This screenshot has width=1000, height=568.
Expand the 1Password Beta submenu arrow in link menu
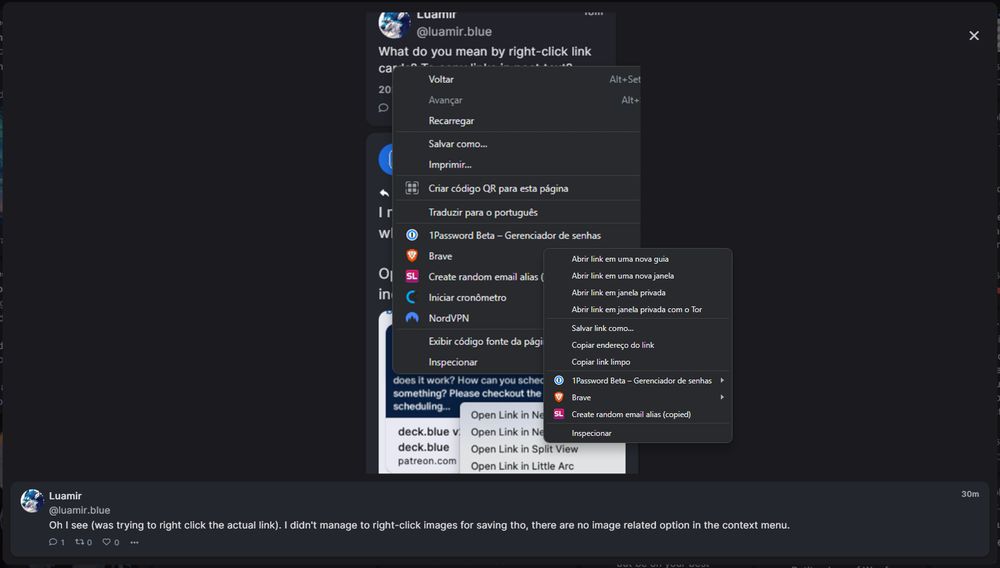[722, 381]
